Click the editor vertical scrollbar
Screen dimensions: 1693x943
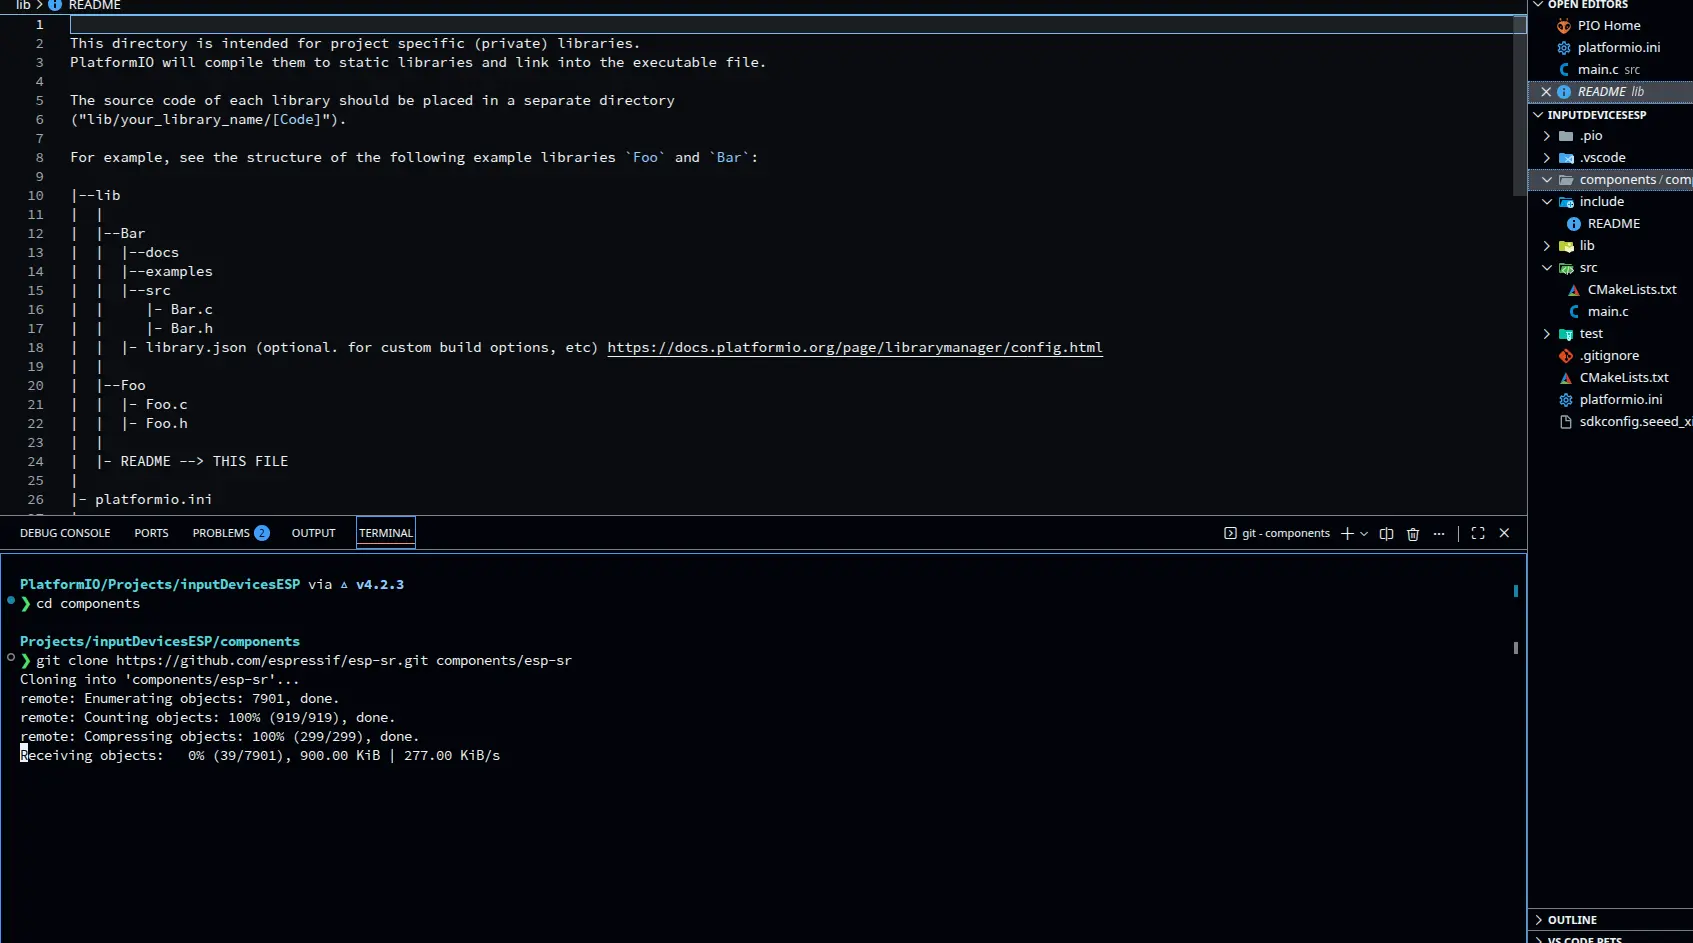point(1520,106)
